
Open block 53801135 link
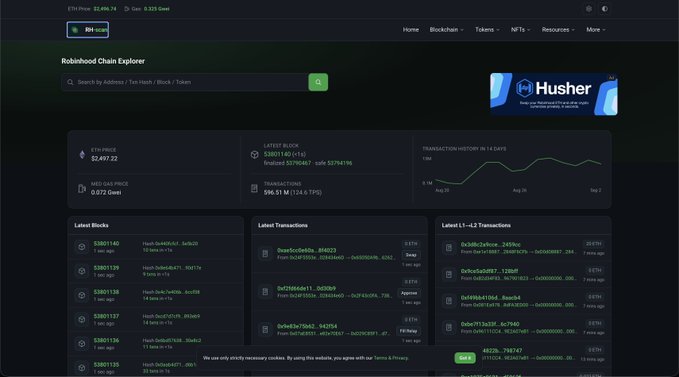point(106,365)
